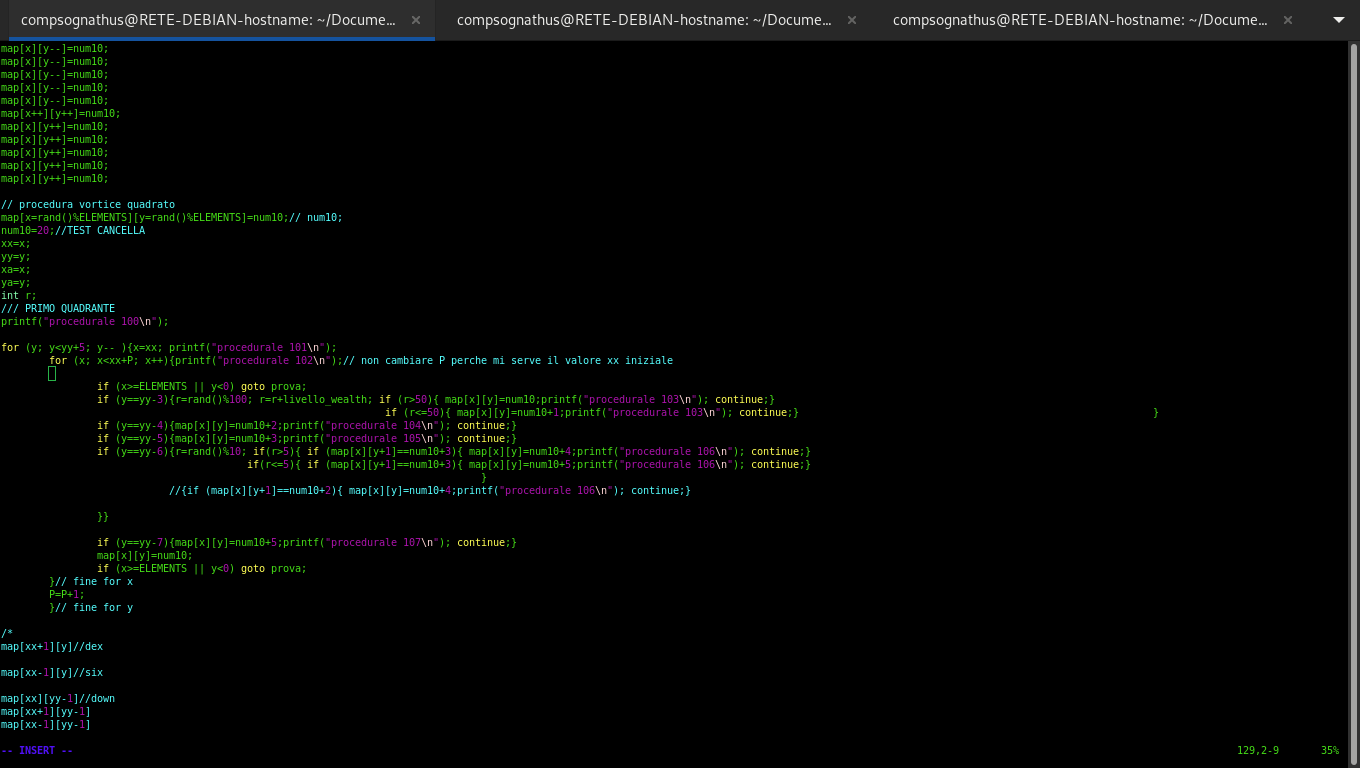Click the commented '//{if (map[x][y+1]==num10+2)' line
This screenshot has height=768, width=1360.
[430, 490]
